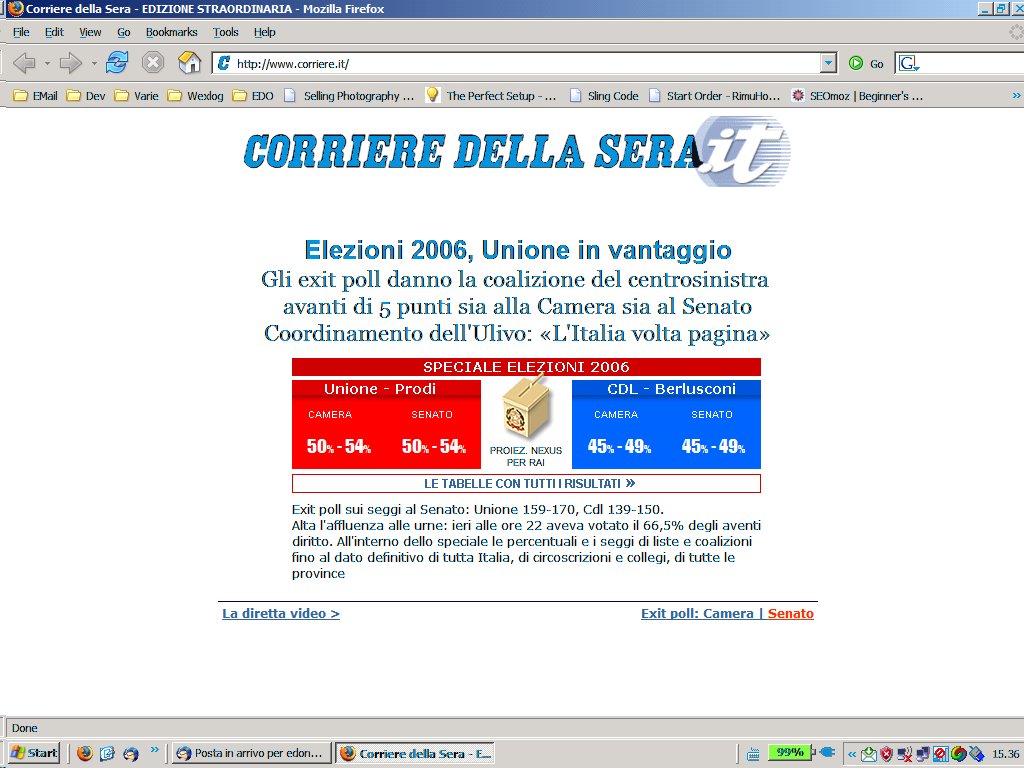Click the system tray clock 15.36

1005,754
